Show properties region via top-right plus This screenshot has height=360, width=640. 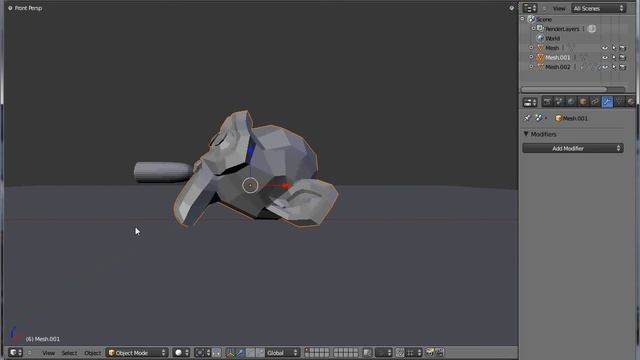(x=511, y=8)
